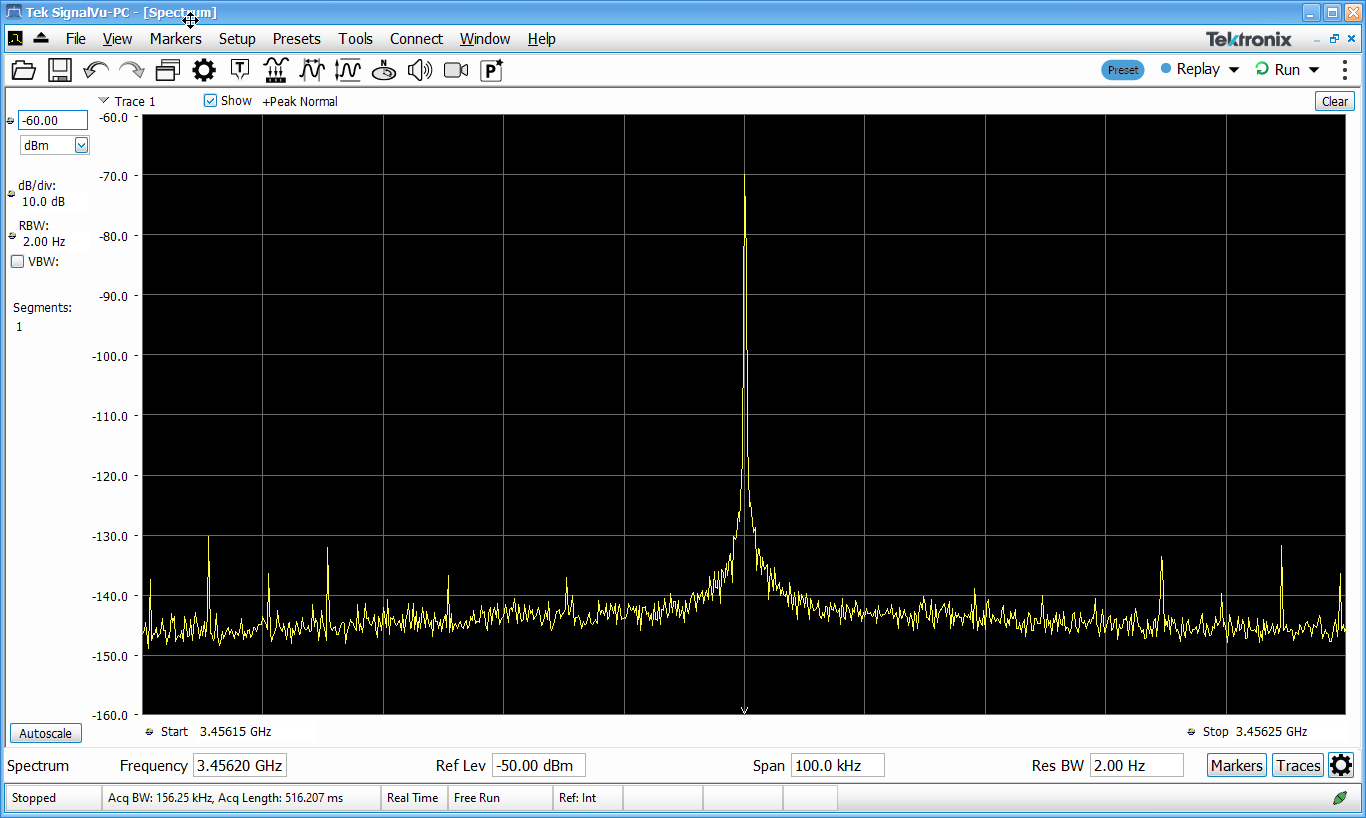Expand the Trace 1 selector triangle
The height and width of the screenshot is (818, 1366).
(x=104, y=100)
